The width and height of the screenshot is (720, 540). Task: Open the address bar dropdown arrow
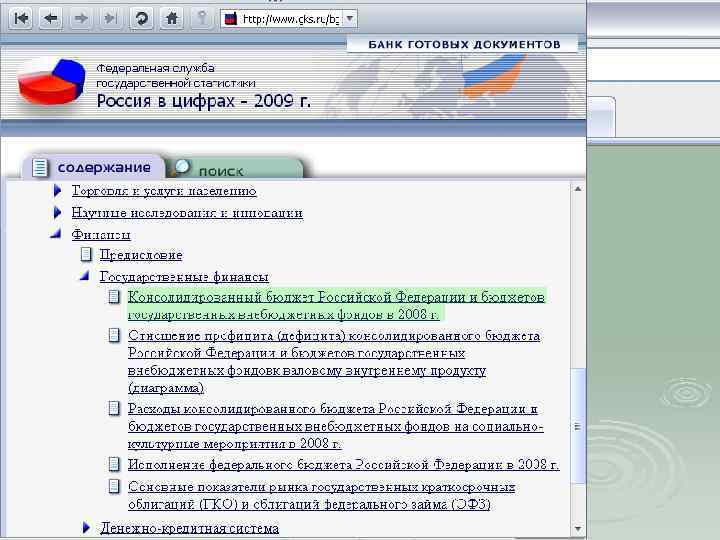350,19
